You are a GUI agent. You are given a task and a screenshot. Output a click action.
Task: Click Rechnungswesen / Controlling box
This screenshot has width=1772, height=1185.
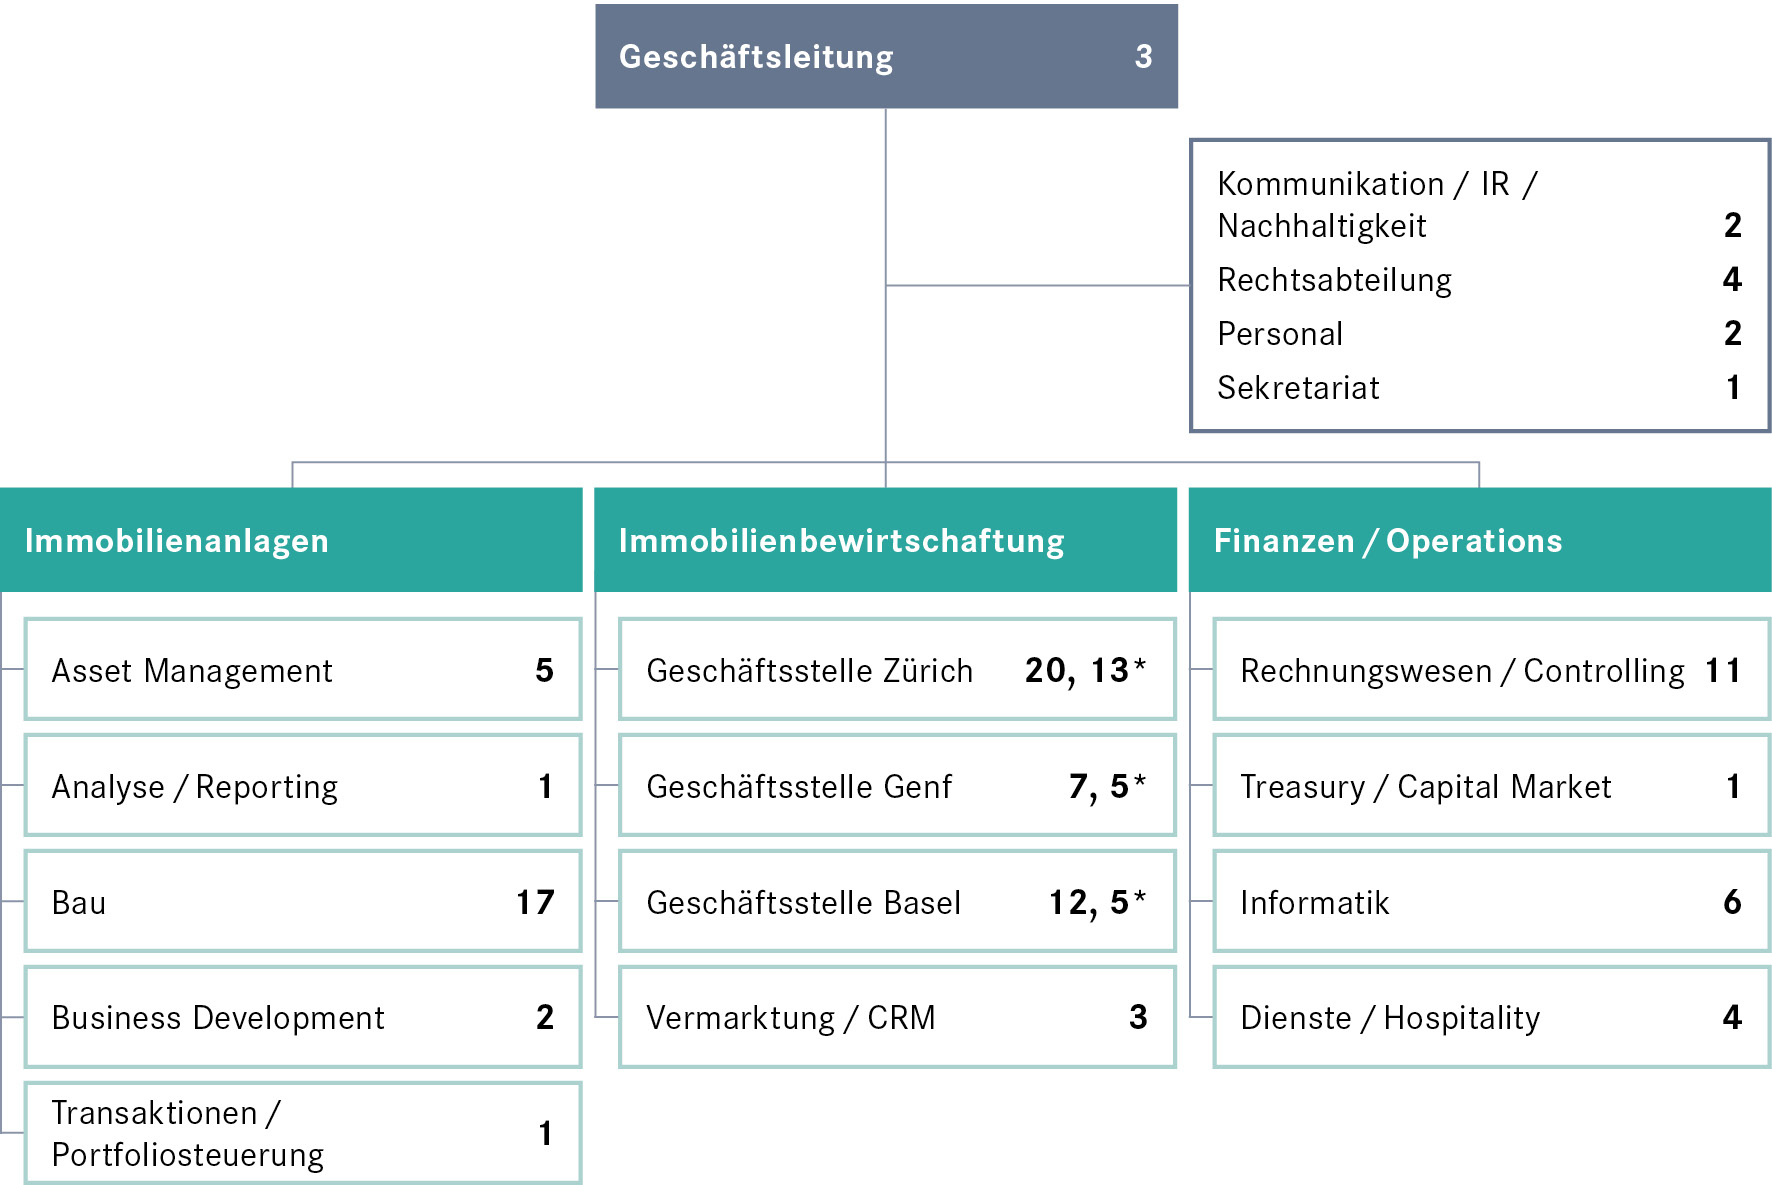pos(1490,669)
